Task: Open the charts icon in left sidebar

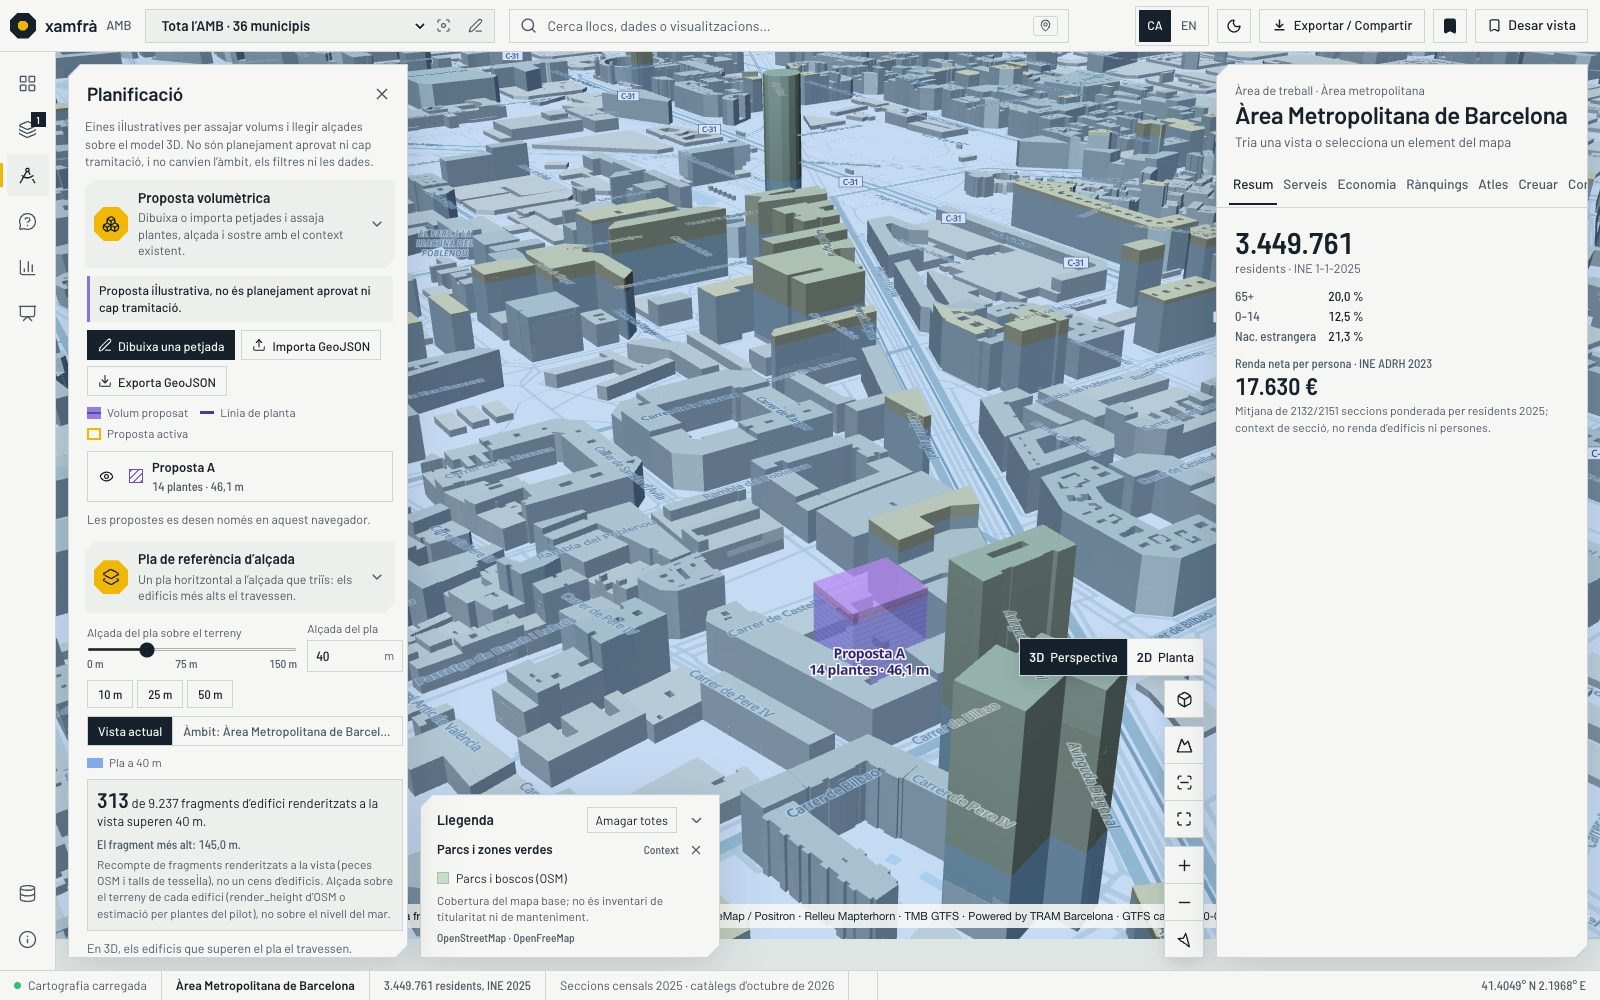Action: [x=27, y=267]
